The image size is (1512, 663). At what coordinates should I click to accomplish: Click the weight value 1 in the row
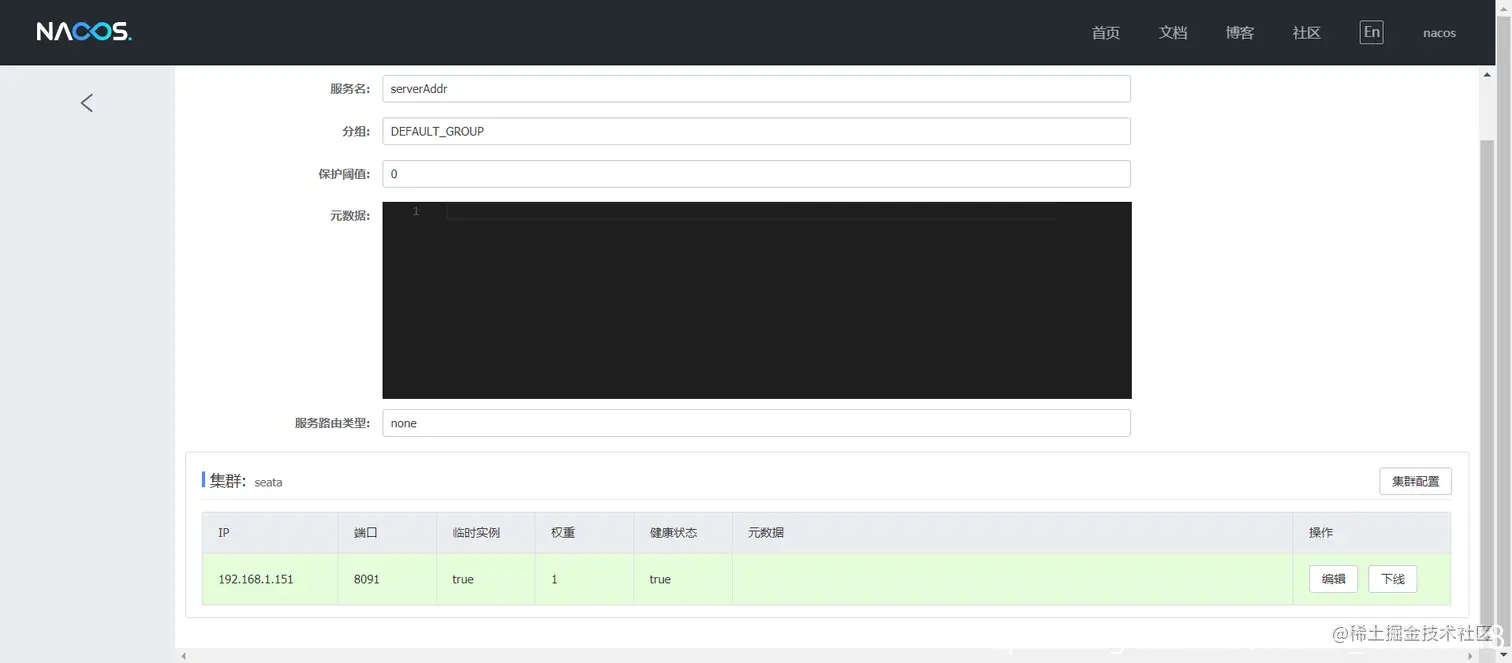point(554,579)
